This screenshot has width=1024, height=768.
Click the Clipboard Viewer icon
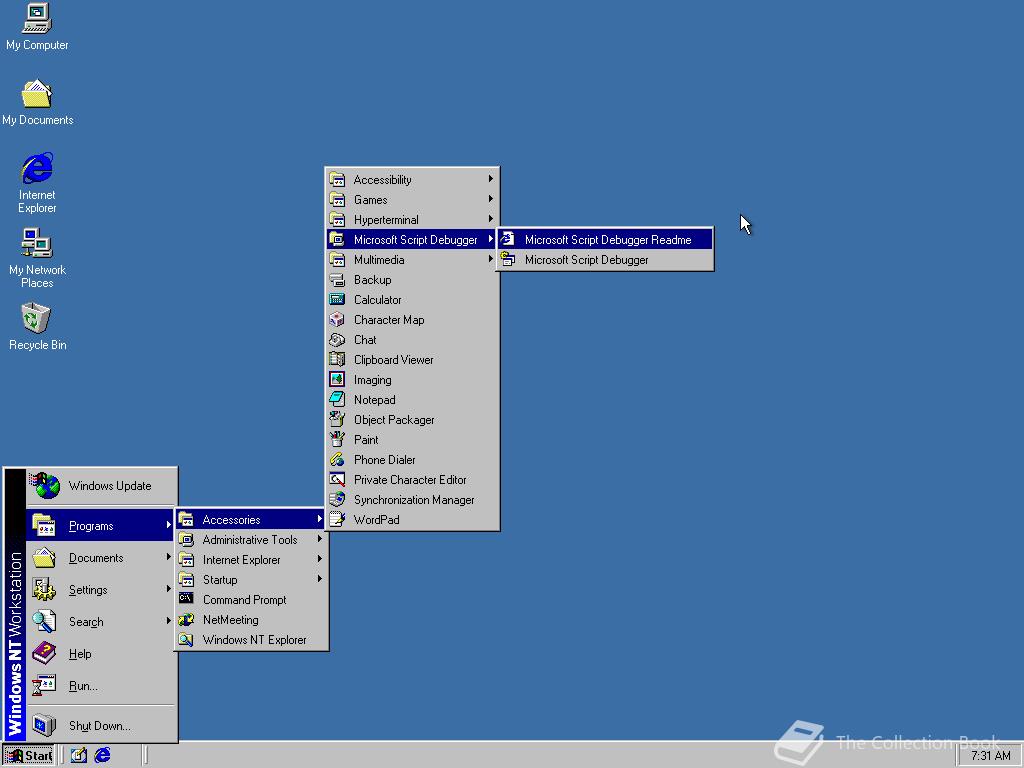[x=337, y=359]
